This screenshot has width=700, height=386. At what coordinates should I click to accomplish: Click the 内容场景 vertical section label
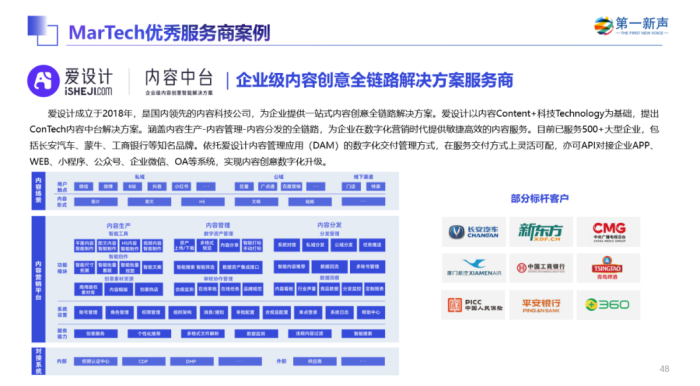tap(38, 191)
